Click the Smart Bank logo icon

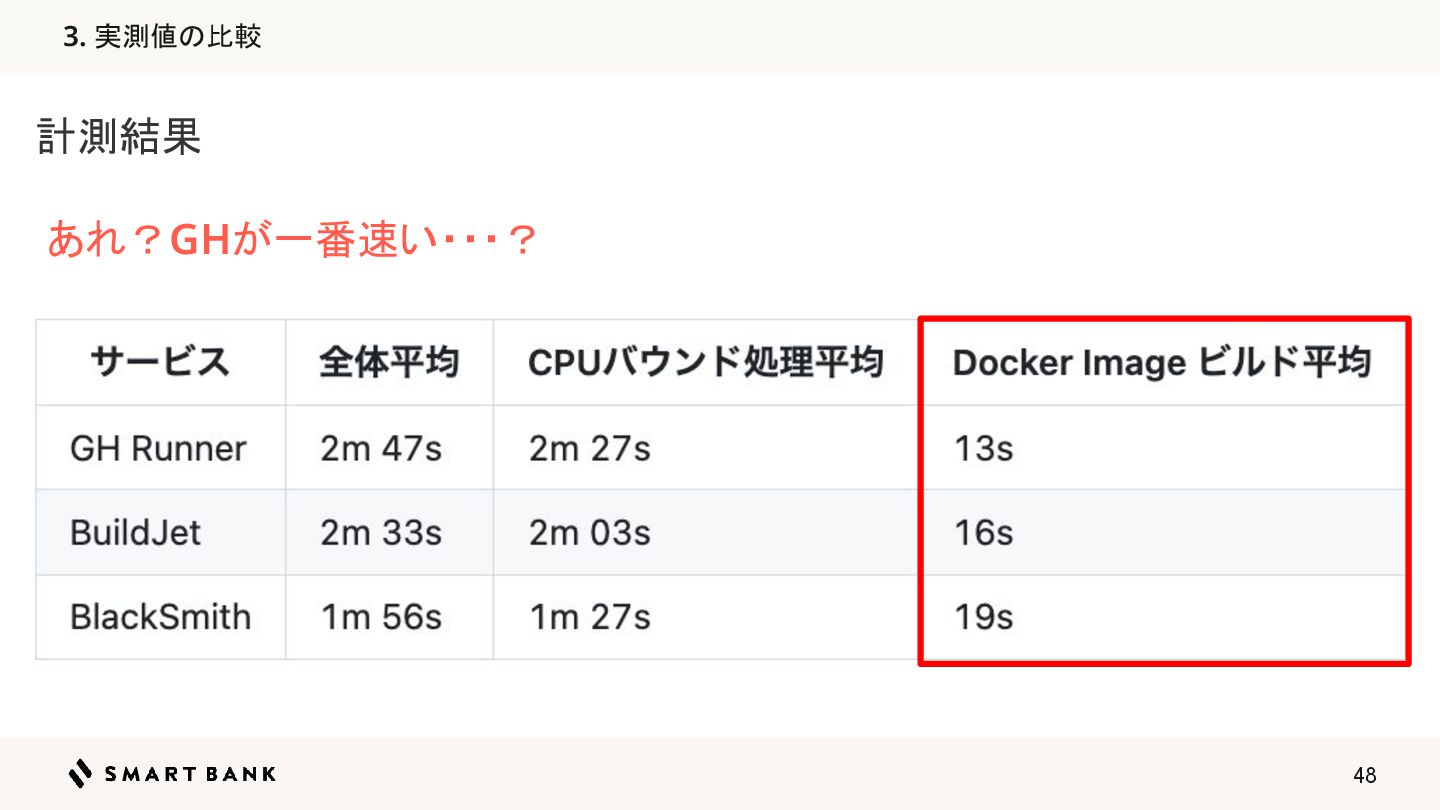[x=80, y=773]
